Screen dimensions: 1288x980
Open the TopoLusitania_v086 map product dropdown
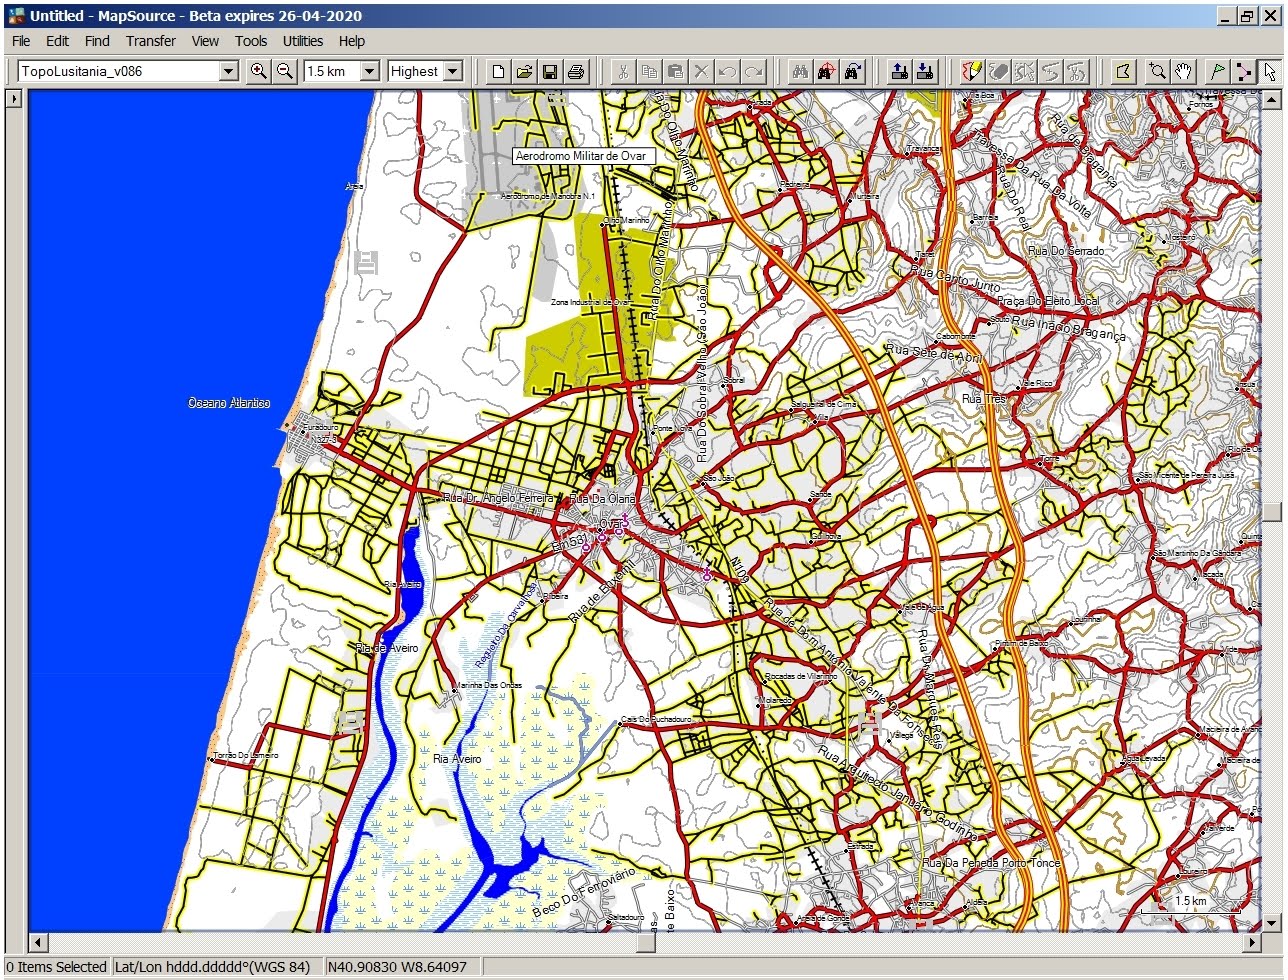[228, 71]
